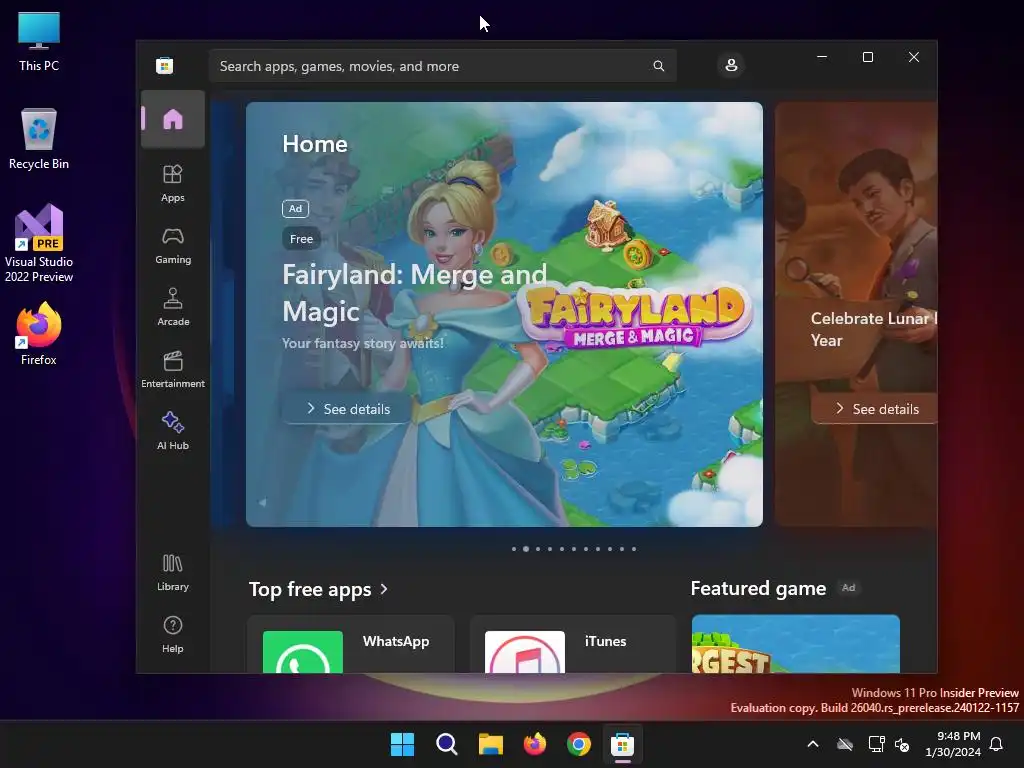
Task: Show hidden system tray icons
Action: (x=813, y=744)
